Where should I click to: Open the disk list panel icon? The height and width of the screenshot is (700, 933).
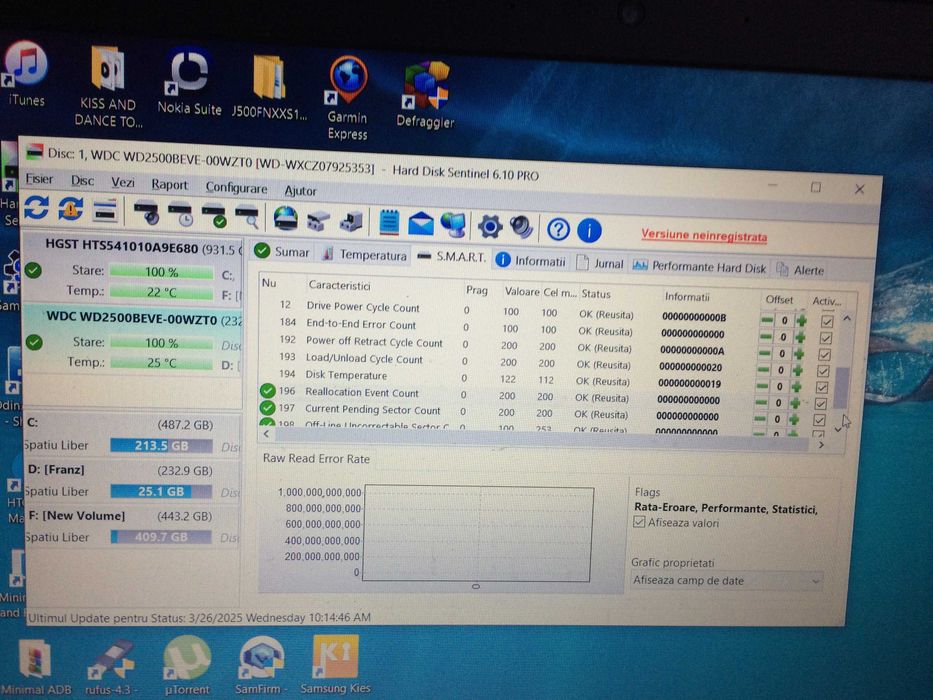[105, 210]
